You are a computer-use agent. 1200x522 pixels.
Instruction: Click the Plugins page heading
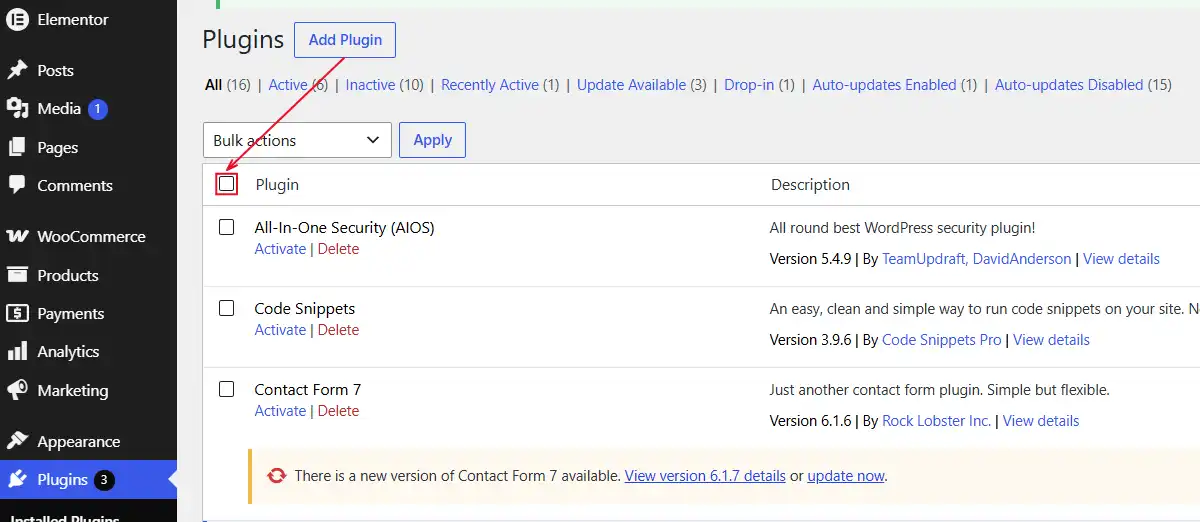point(244,40)
